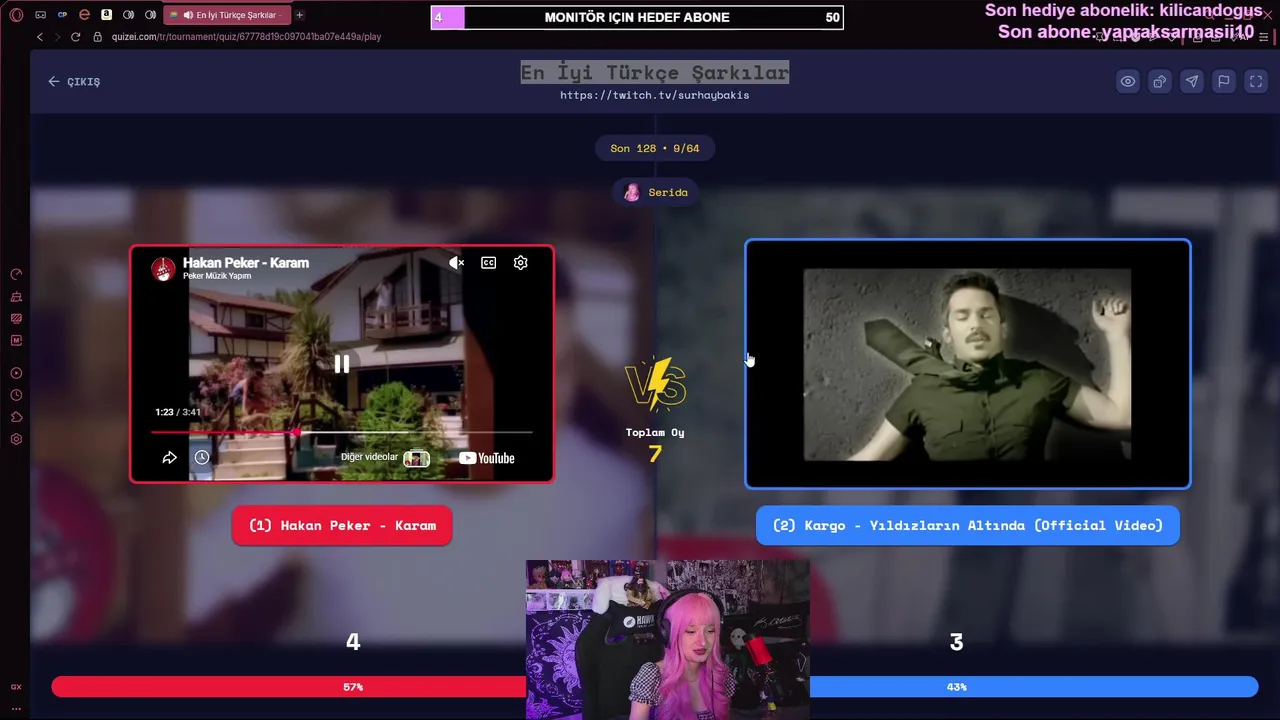Click the Serida user badge
Viewport: 1280px width, 720px height.
655,192
